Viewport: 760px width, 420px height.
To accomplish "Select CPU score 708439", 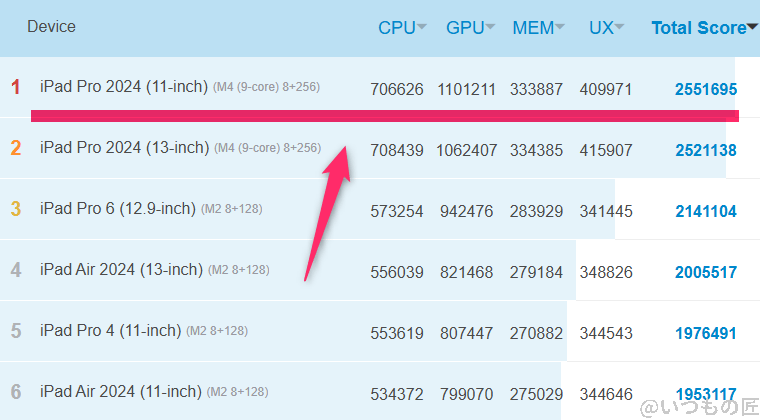I will click(x=397, y=150).
